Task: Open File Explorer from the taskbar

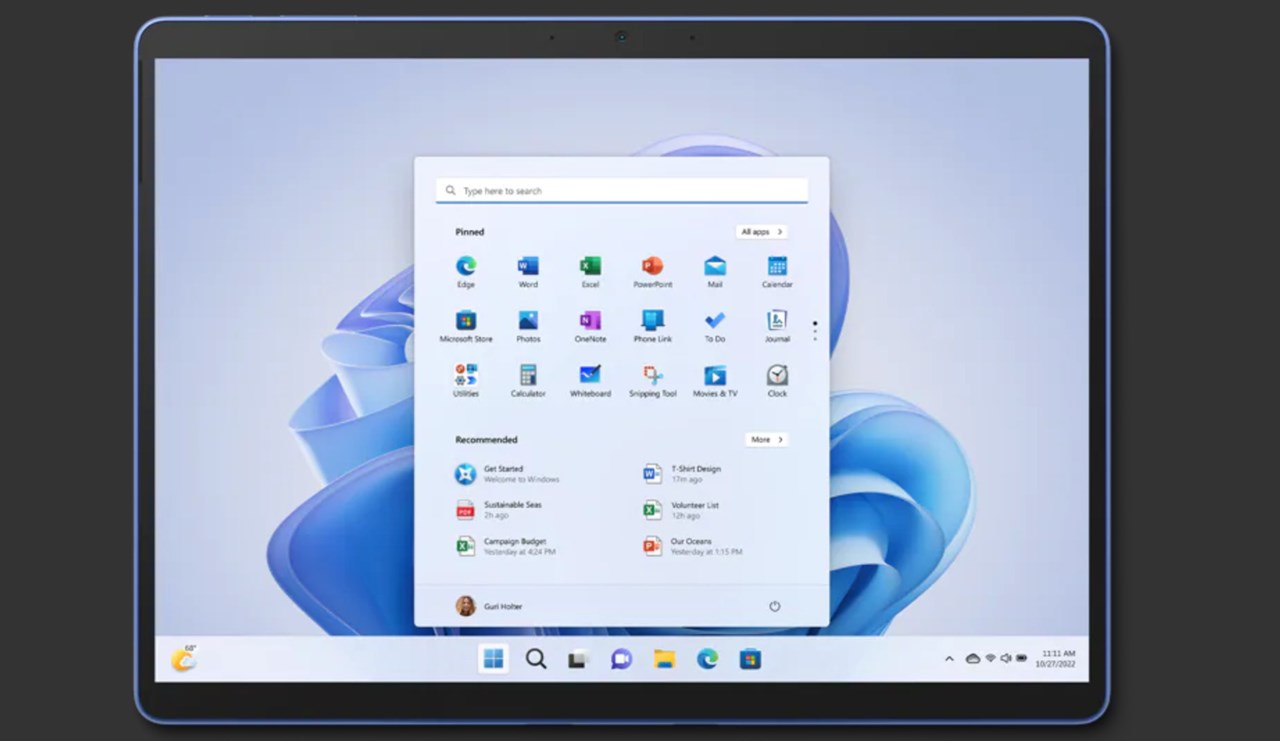Action: coord(663,659)
